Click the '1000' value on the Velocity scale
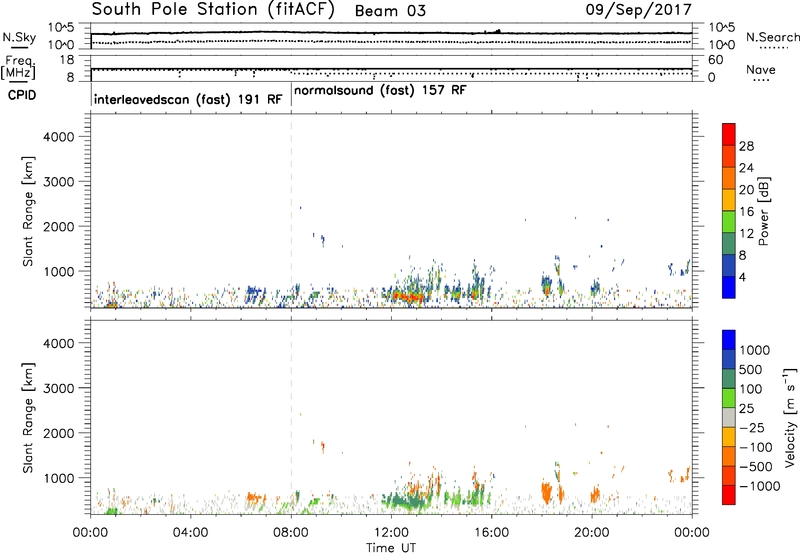The width and height of the screenshot is (800, 554). pyautogui.click(x=755, y=350)
